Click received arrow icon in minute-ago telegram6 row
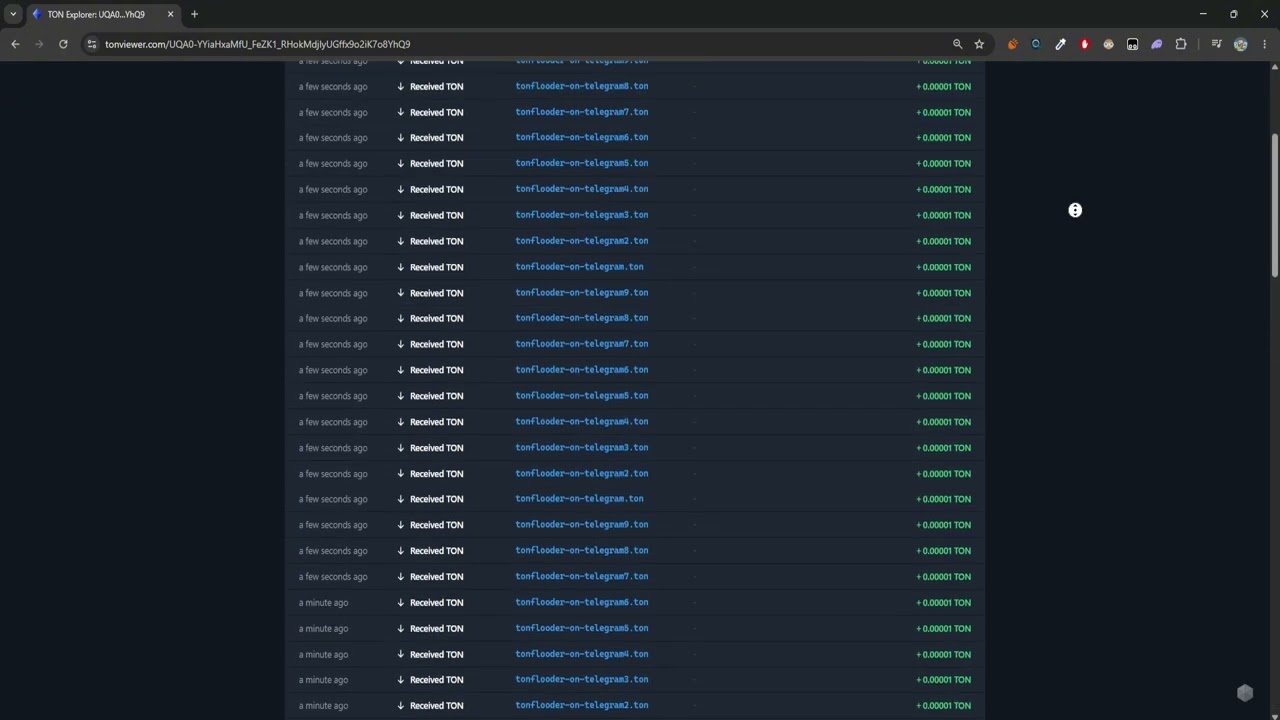Viewport: 1280px width, 720px height. point(401,602)
